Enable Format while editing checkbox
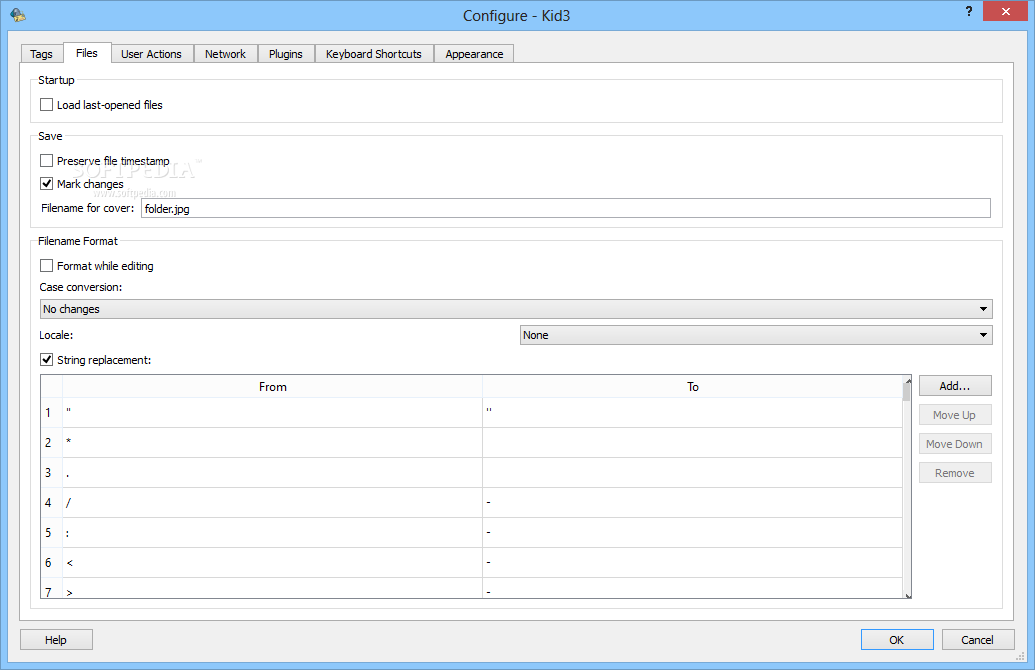 click(46, 265)
